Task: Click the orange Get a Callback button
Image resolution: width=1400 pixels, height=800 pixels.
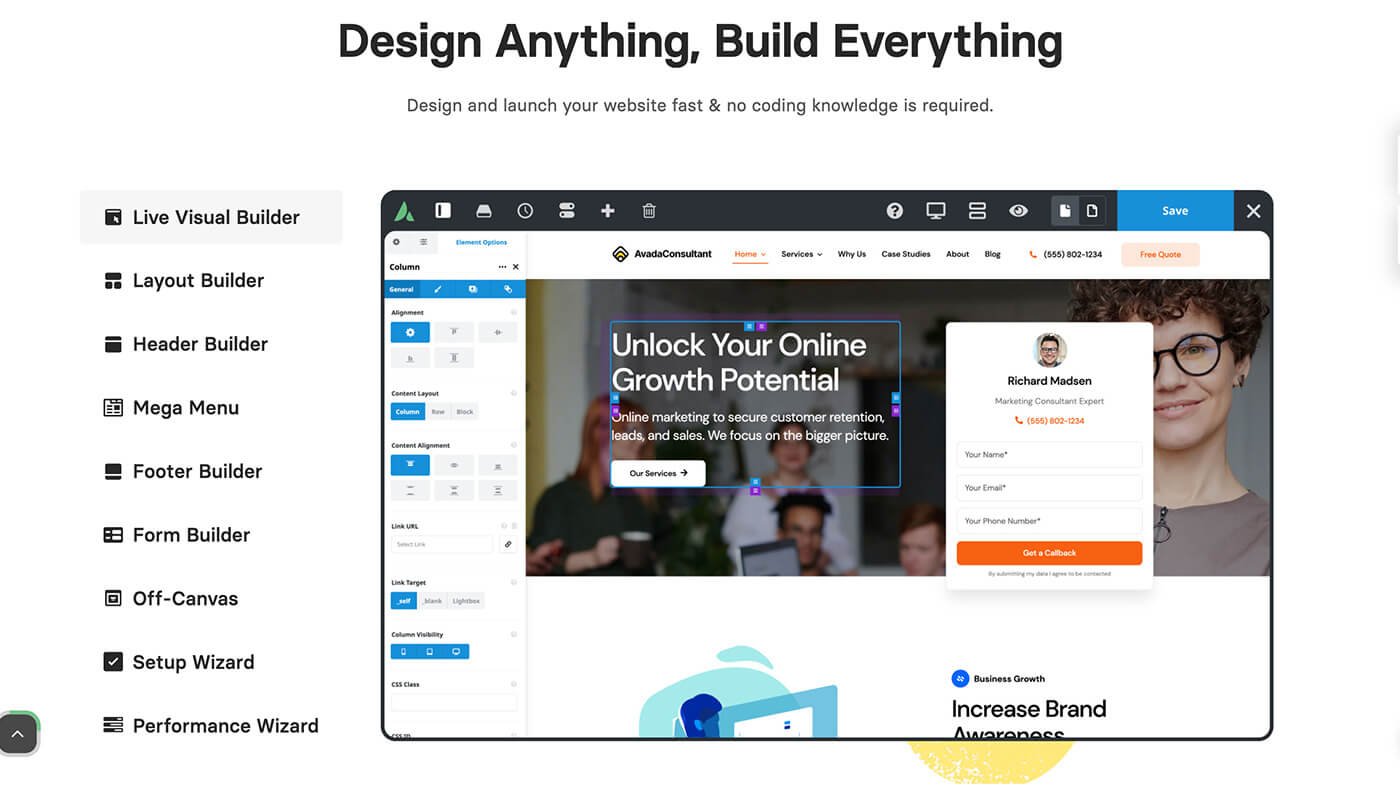Action: (x=1049, y=553)
